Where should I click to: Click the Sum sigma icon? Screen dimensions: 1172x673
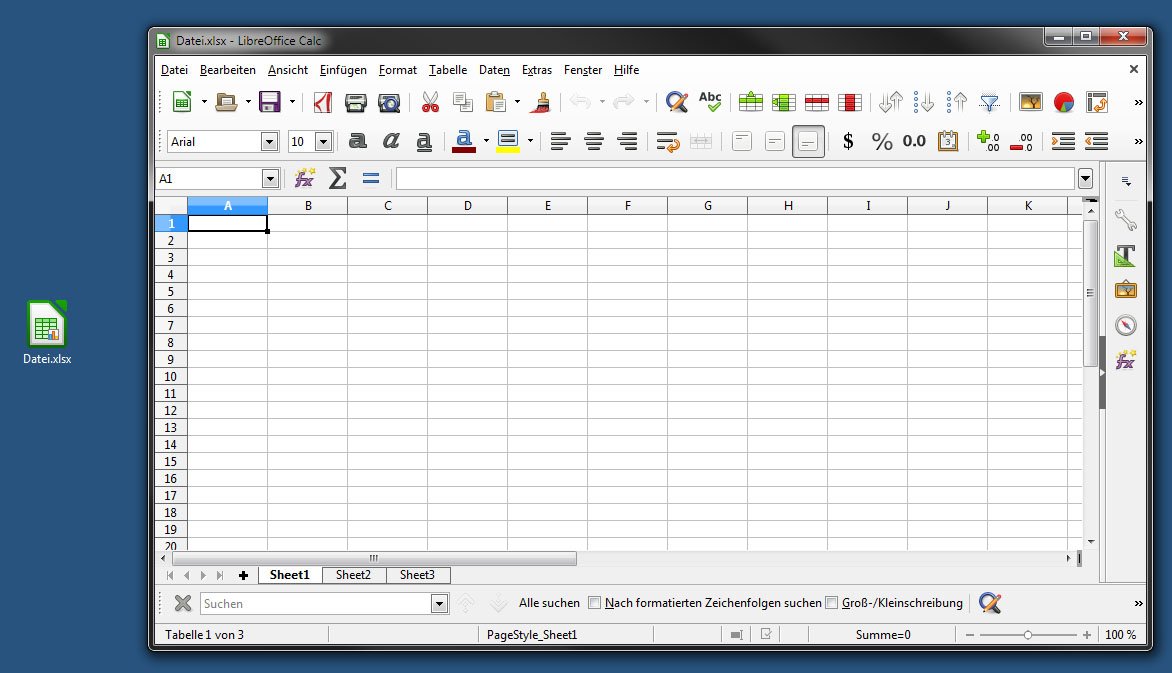338,178
